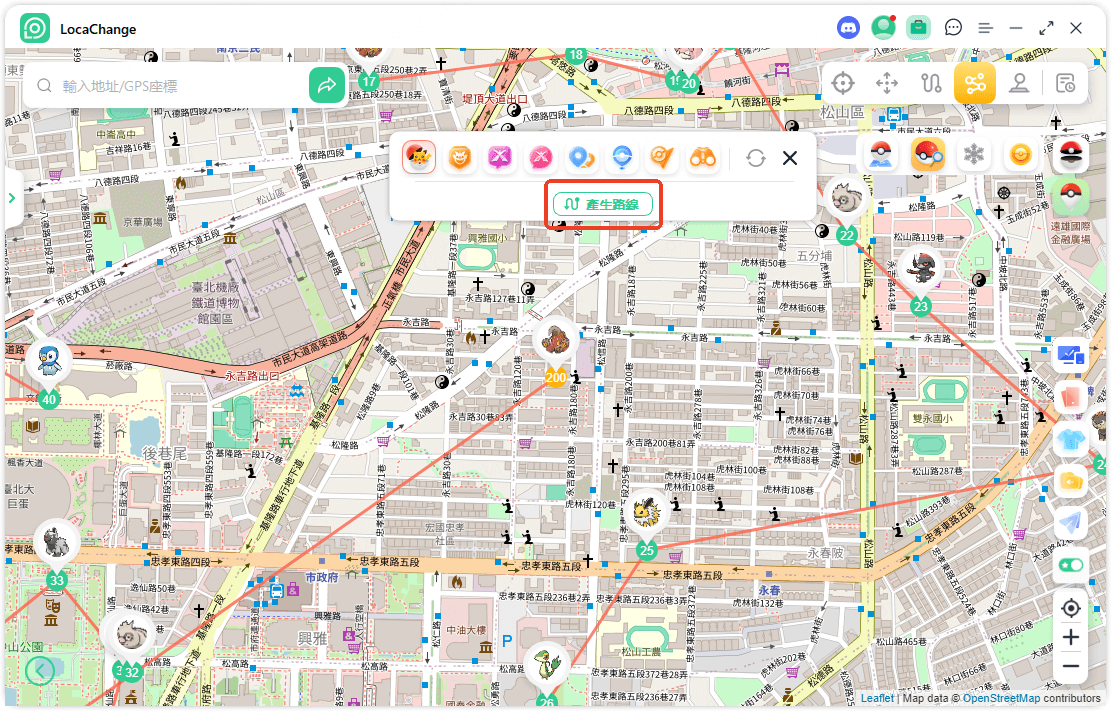Open the feedback chat bubble icon
This screenshot has height=711, width=1111.
(953, 28)
